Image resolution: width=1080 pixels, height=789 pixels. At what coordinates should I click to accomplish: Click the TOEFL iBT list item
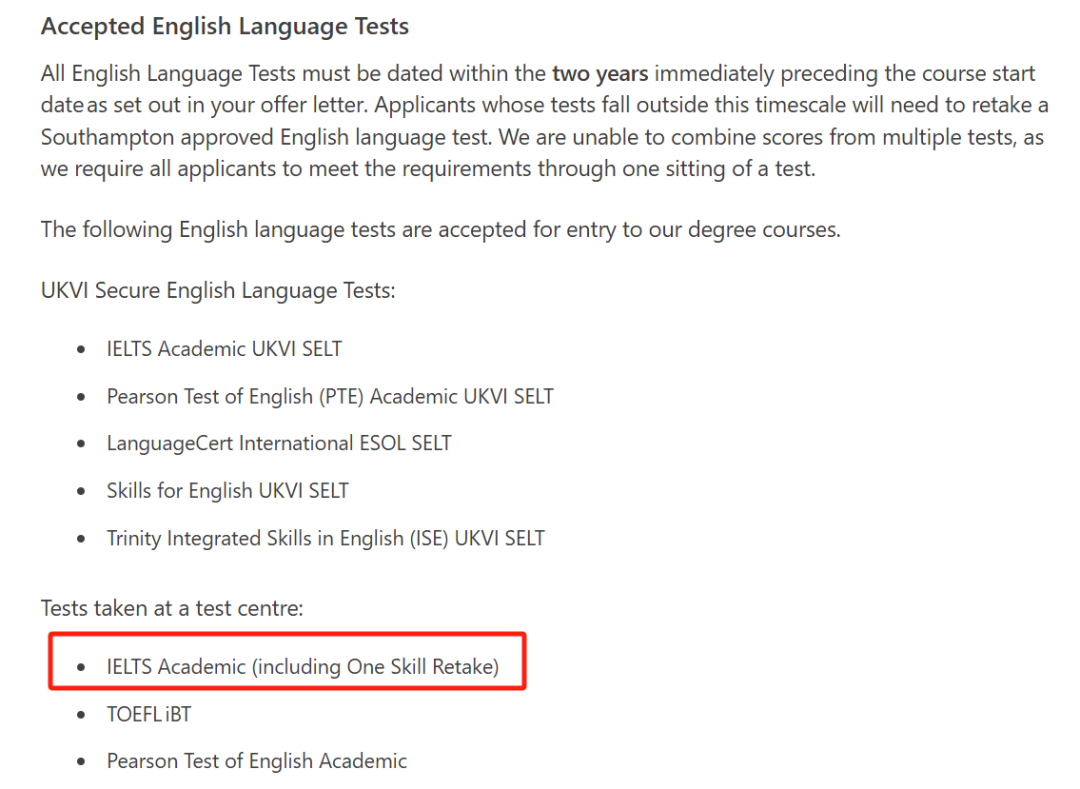click(x=149, y=715)
